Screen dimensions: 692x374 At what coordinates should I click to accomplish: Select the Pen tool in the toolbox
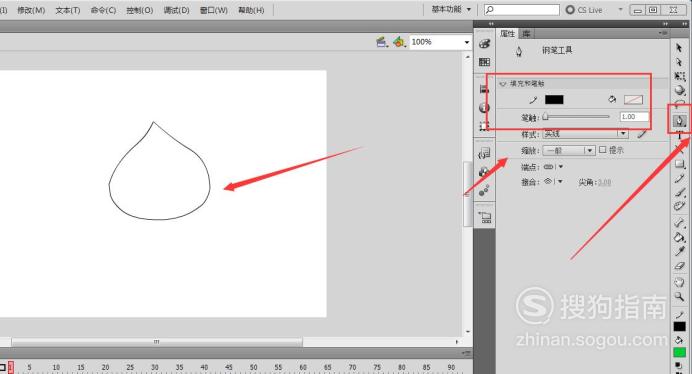click(679, 120)
